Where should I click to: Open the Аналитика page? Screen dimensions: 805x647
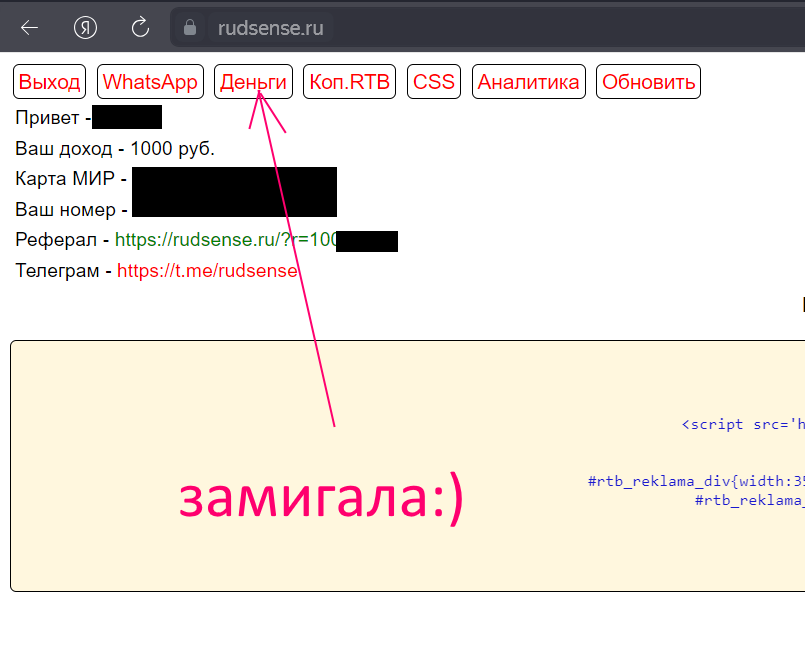point(529,82)
